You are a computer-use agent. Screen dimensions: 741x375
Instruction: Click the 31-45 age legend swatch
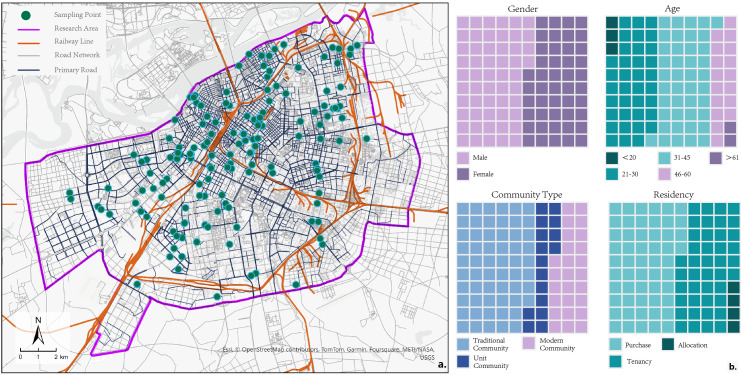[664, 158]
